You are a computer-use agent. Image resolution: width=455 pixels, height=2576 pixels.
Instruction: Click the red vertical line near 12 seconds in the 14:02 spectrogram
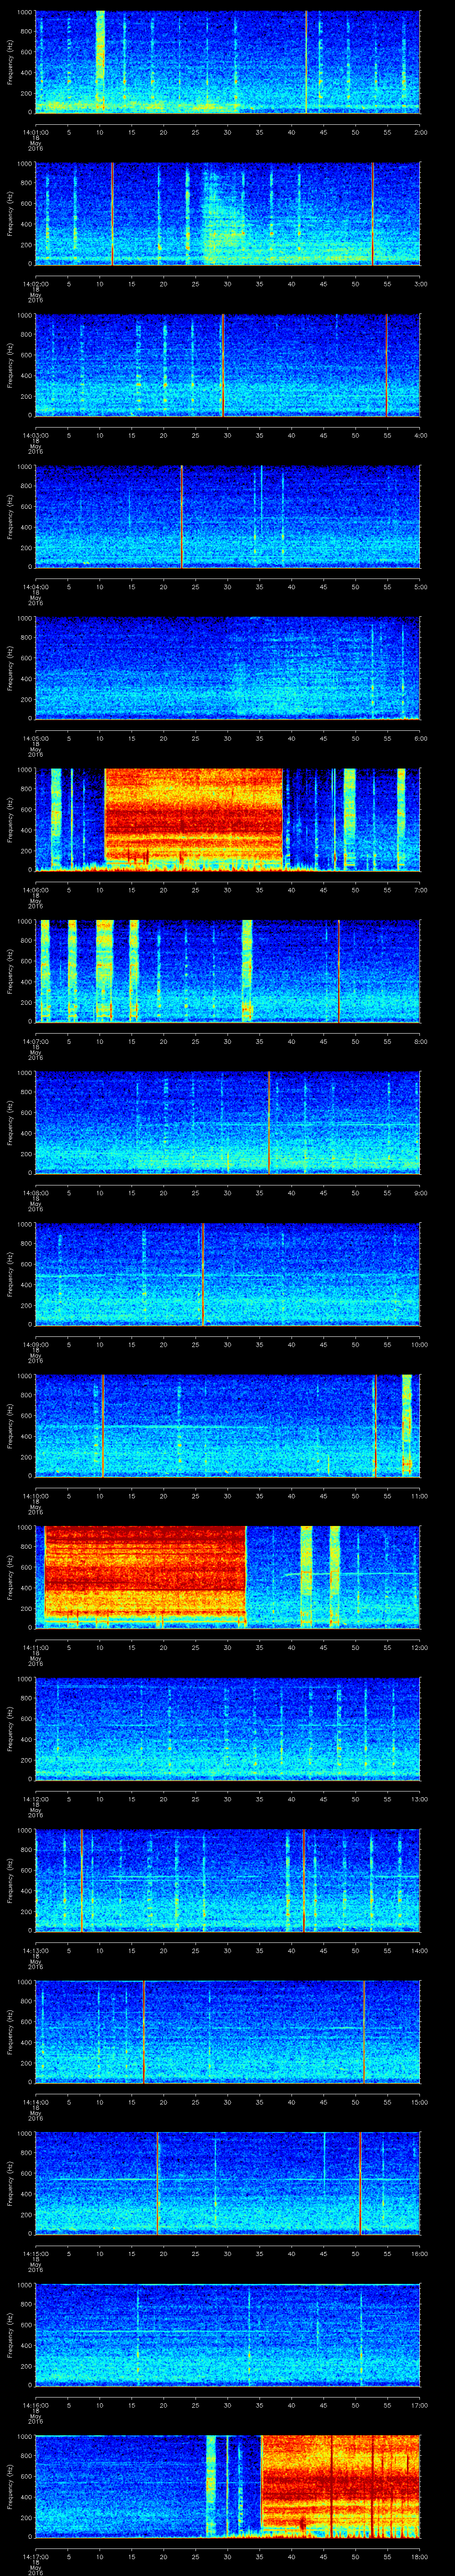coord(112,213)
